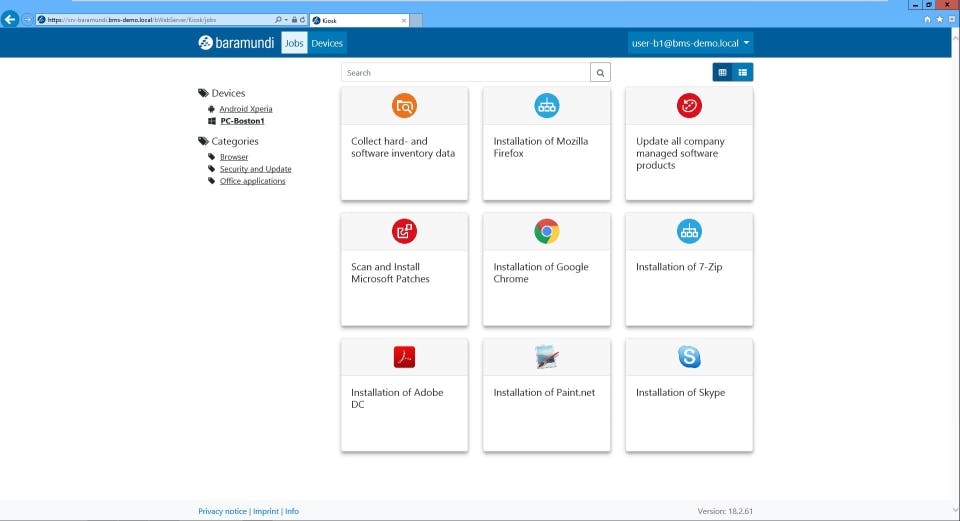960x521 pixels.
Task: Click the 'Version: 18.2.61' footer text
Action: tap(725, 511)
